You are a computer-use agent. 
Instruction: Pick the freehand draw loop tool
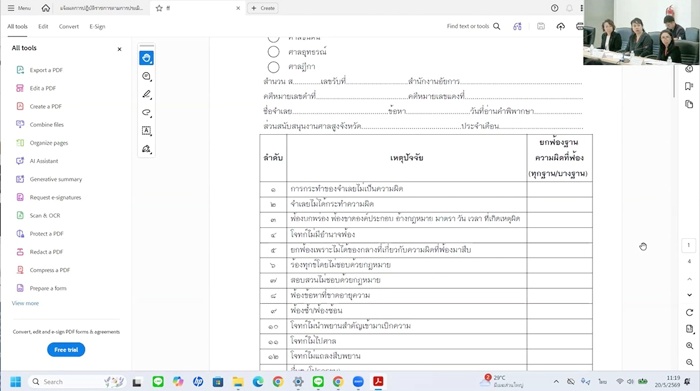[146, 112]
